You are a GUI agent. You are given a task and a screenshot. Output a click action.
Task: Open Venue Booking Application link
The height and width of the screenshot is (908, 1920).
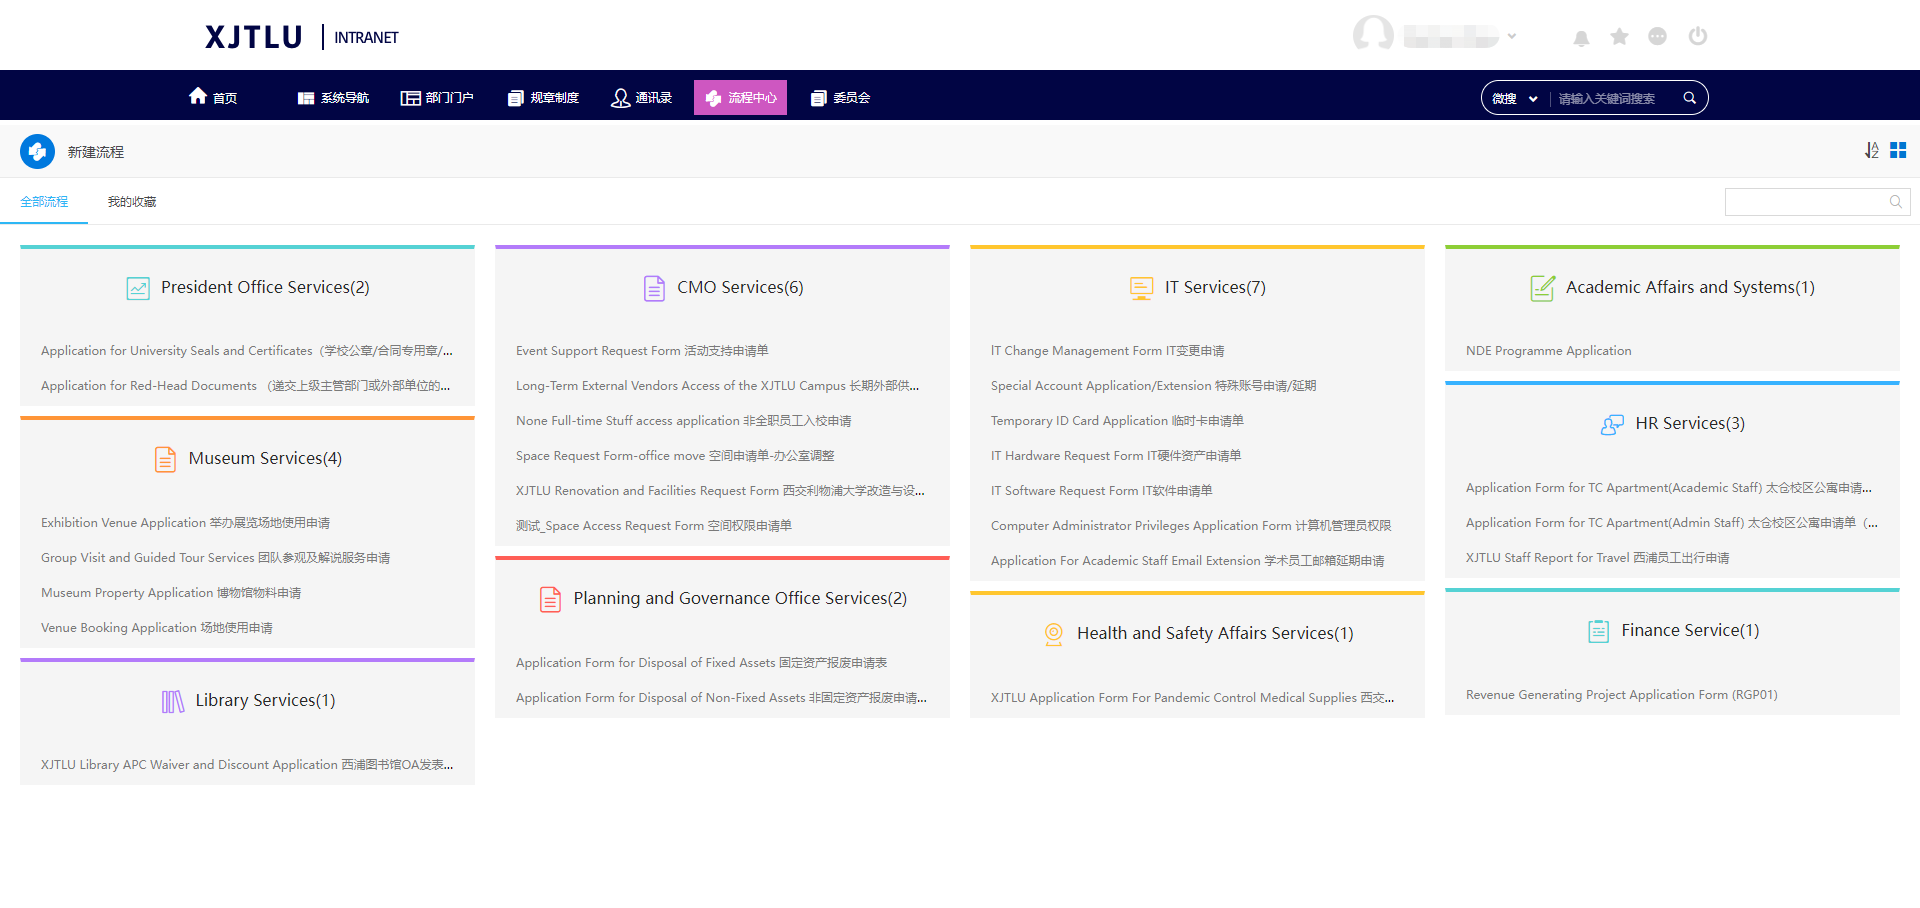(156, 628)
